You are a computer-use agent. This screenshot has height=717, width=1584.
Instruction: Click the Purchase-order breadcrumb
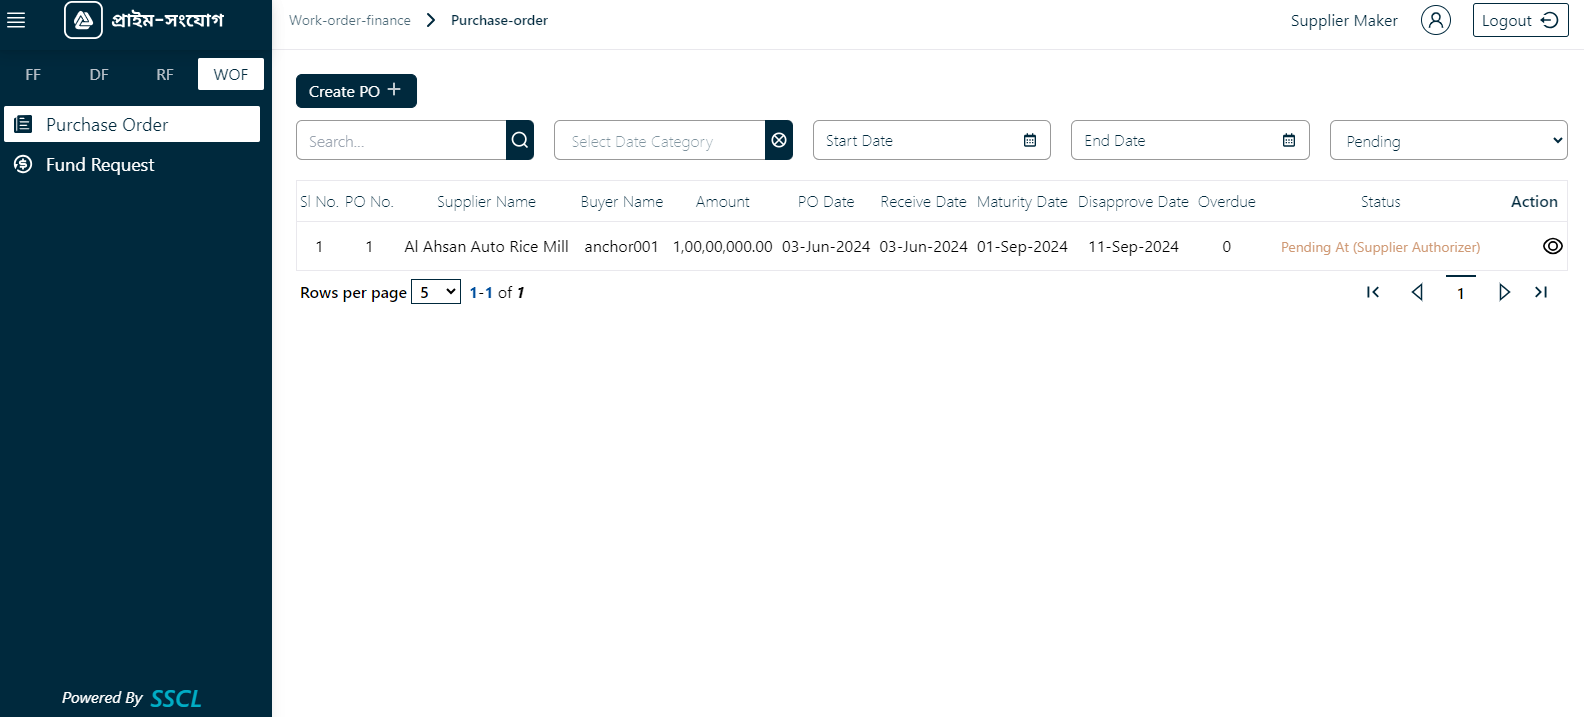pyautogui.click(x=499, y=20)
